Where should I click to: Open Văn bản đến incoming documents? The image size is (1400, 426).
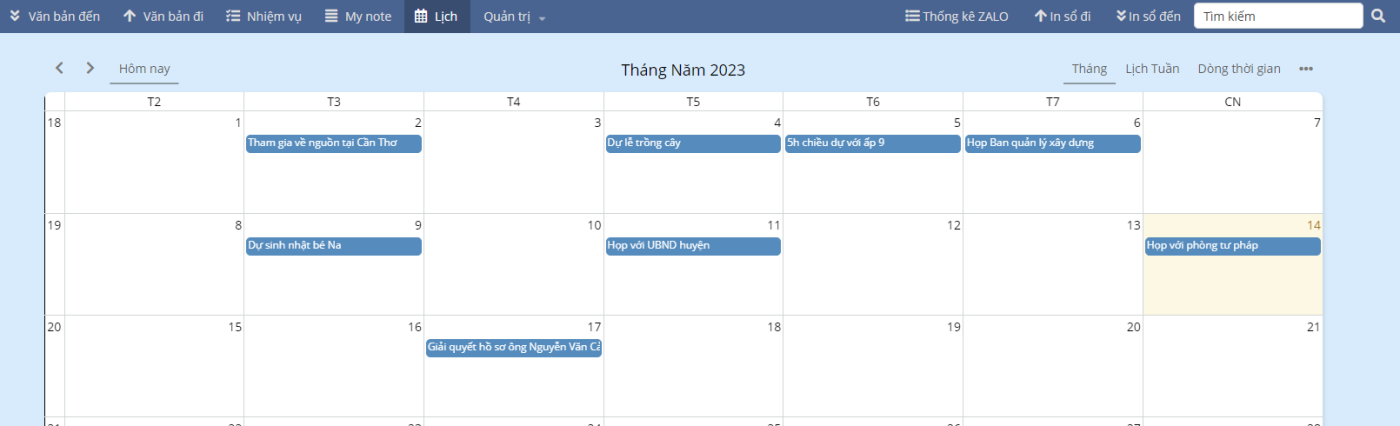[54, 16]
